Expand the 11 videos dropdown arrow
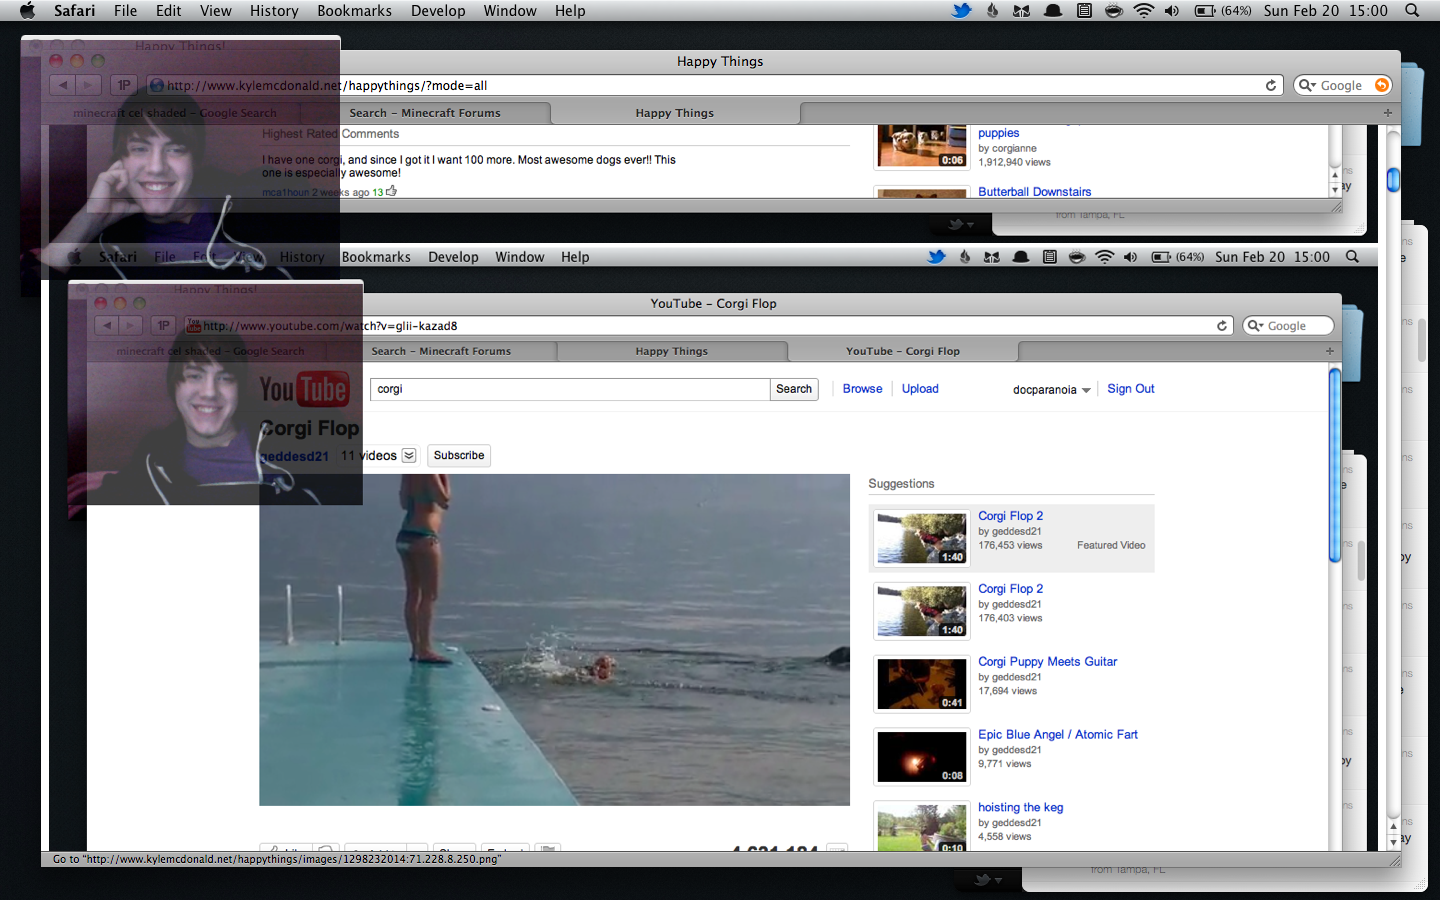The width and height of the screenshot is (1440, 900). (409, 456)
